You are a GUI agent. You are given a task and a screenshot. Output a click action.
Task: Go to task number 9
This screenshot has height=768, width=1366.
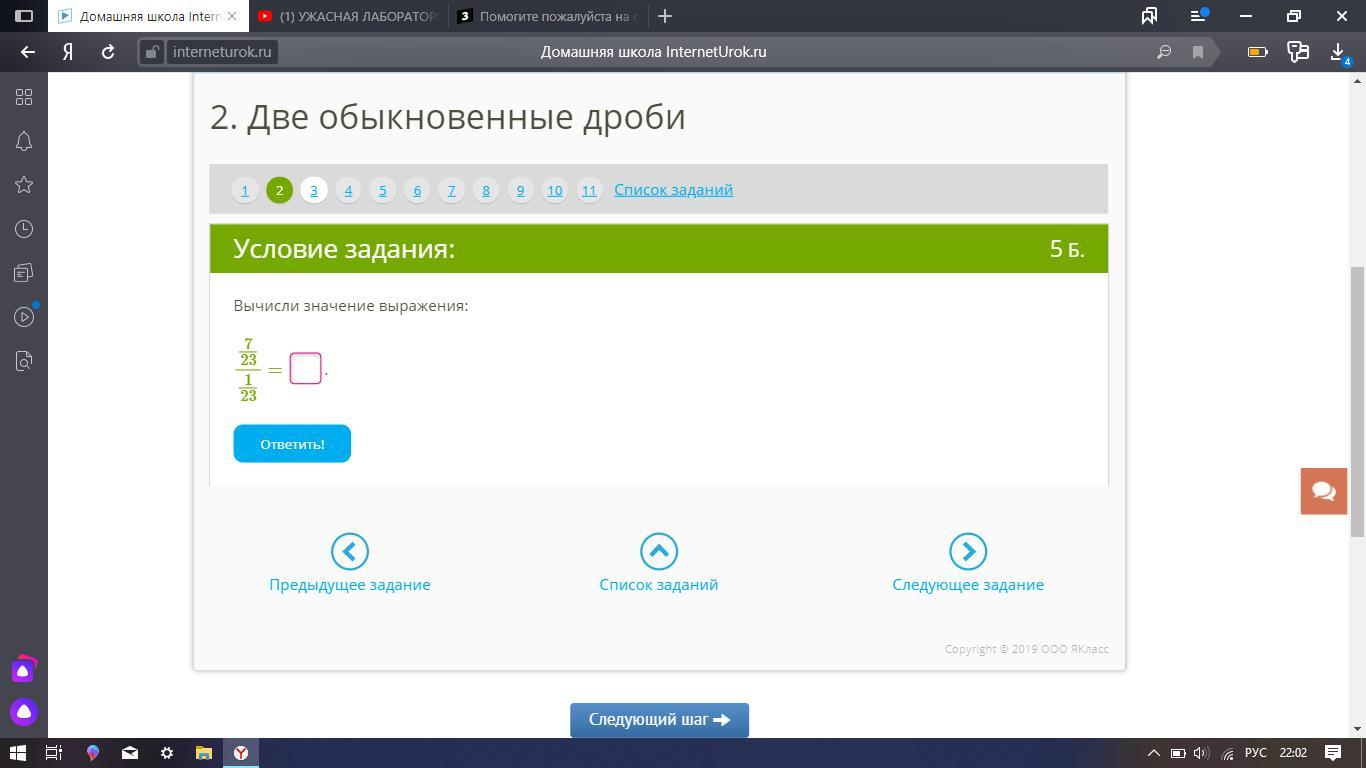point(520,190)
